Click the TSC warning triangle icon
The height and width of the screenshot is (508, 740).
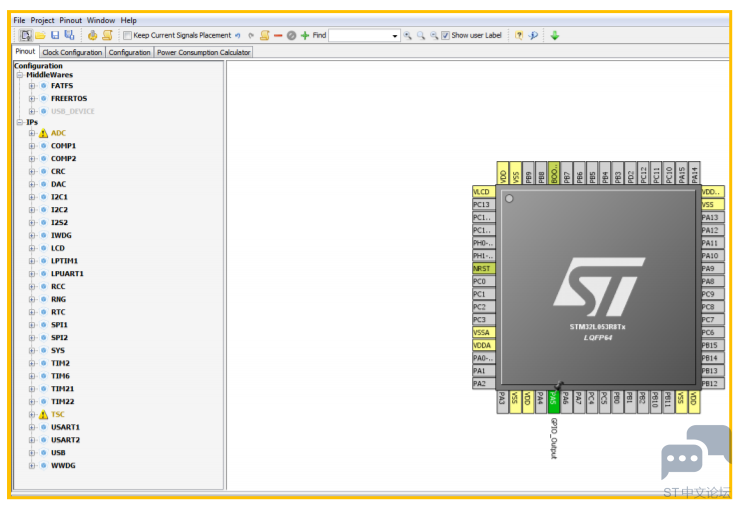click(43, 415)
